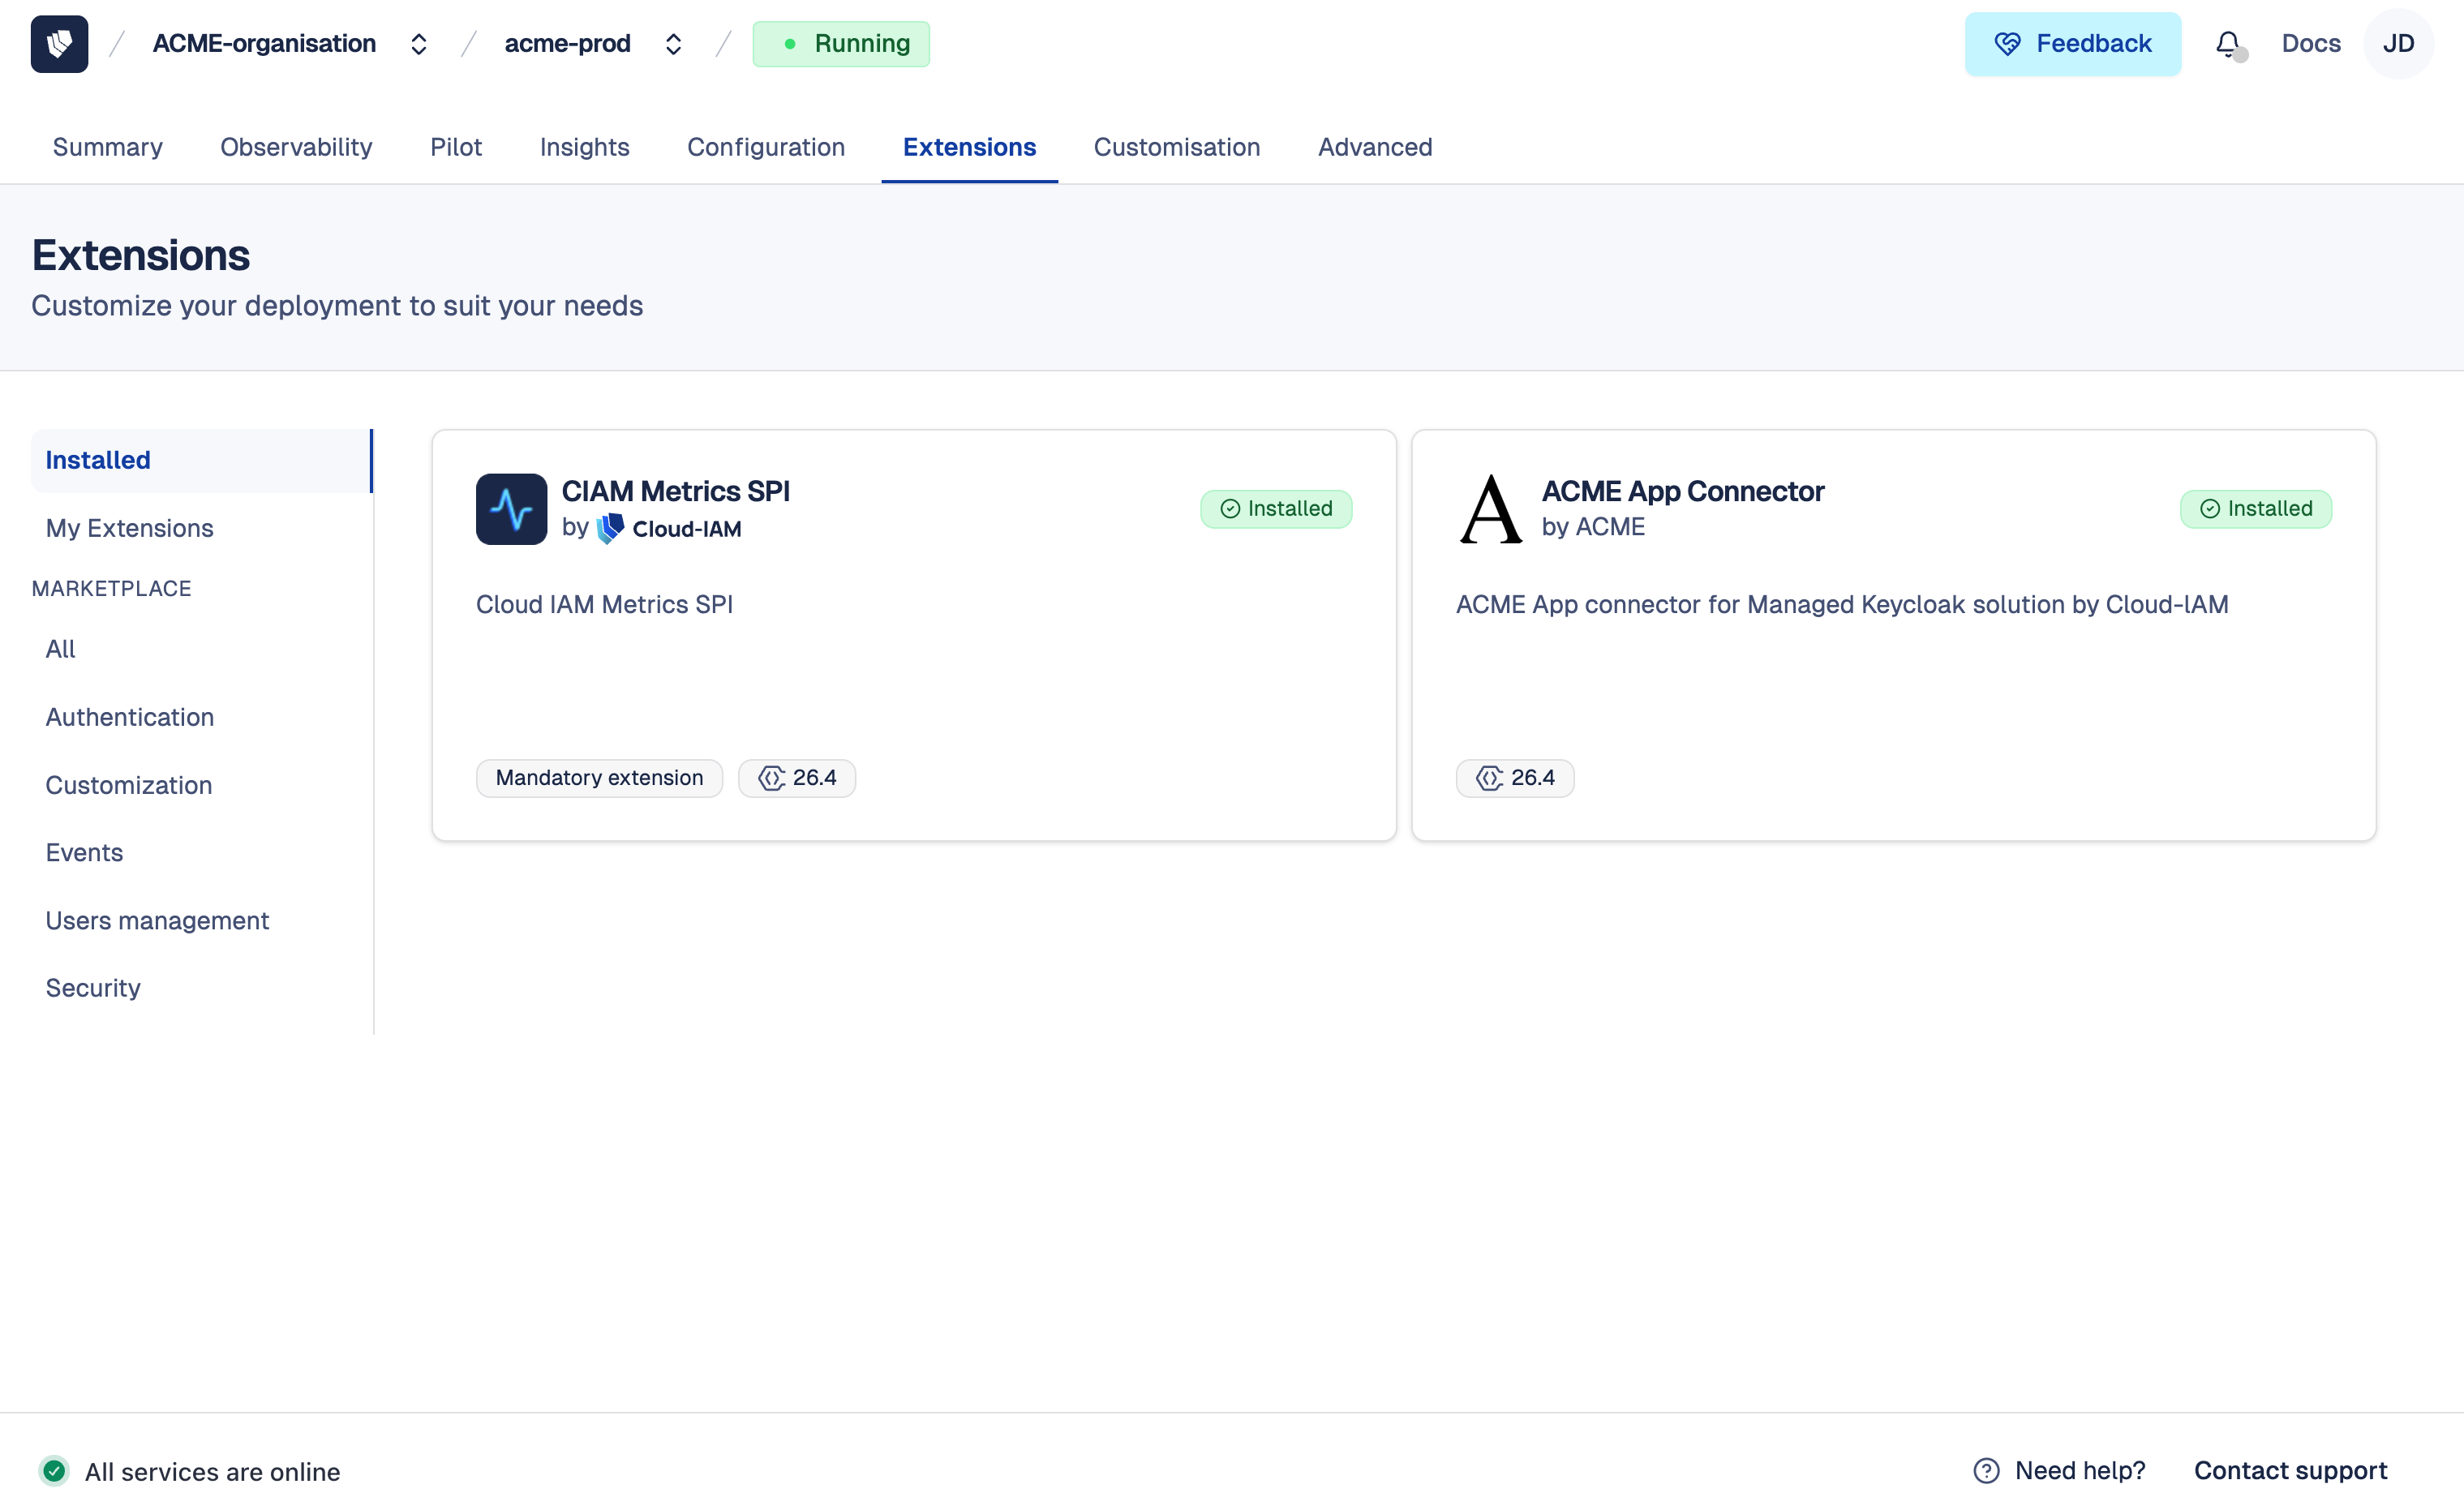
Task: Click the question-mark icon next to 'Need help?'
Action: [1986, 1470]
